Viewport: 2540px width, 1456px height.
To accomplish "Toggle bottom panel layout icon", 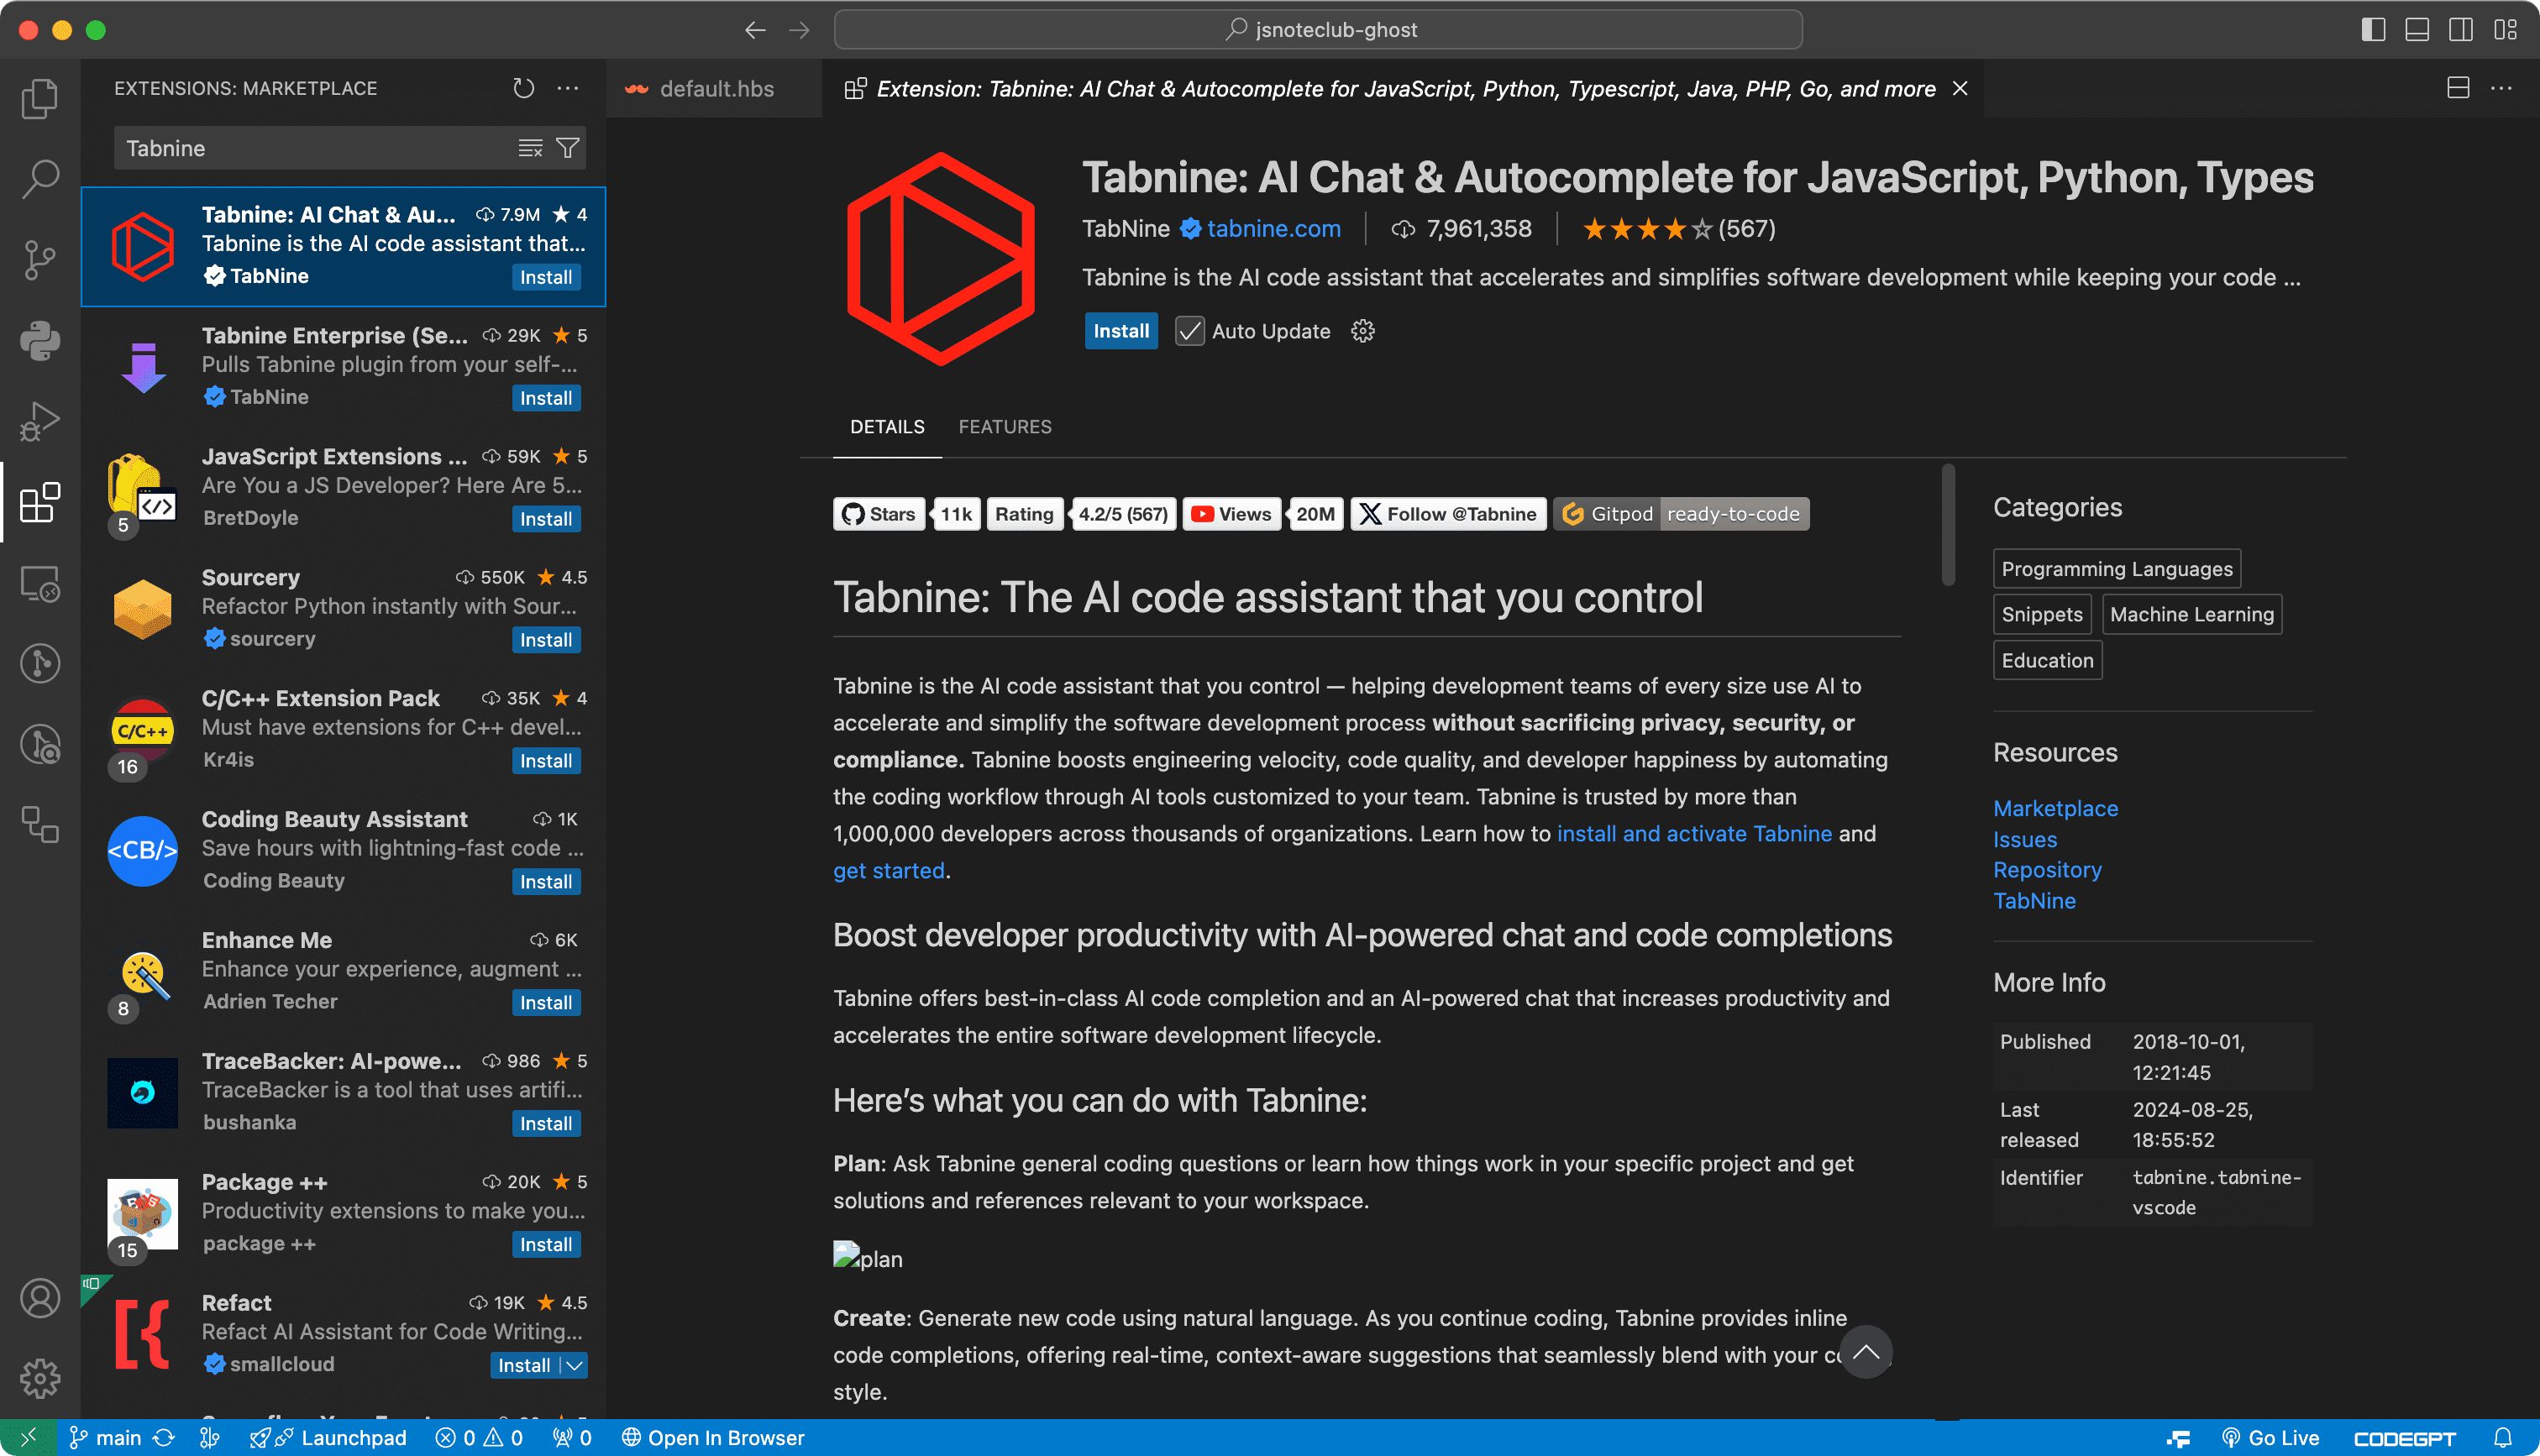I will (2417, 30).
